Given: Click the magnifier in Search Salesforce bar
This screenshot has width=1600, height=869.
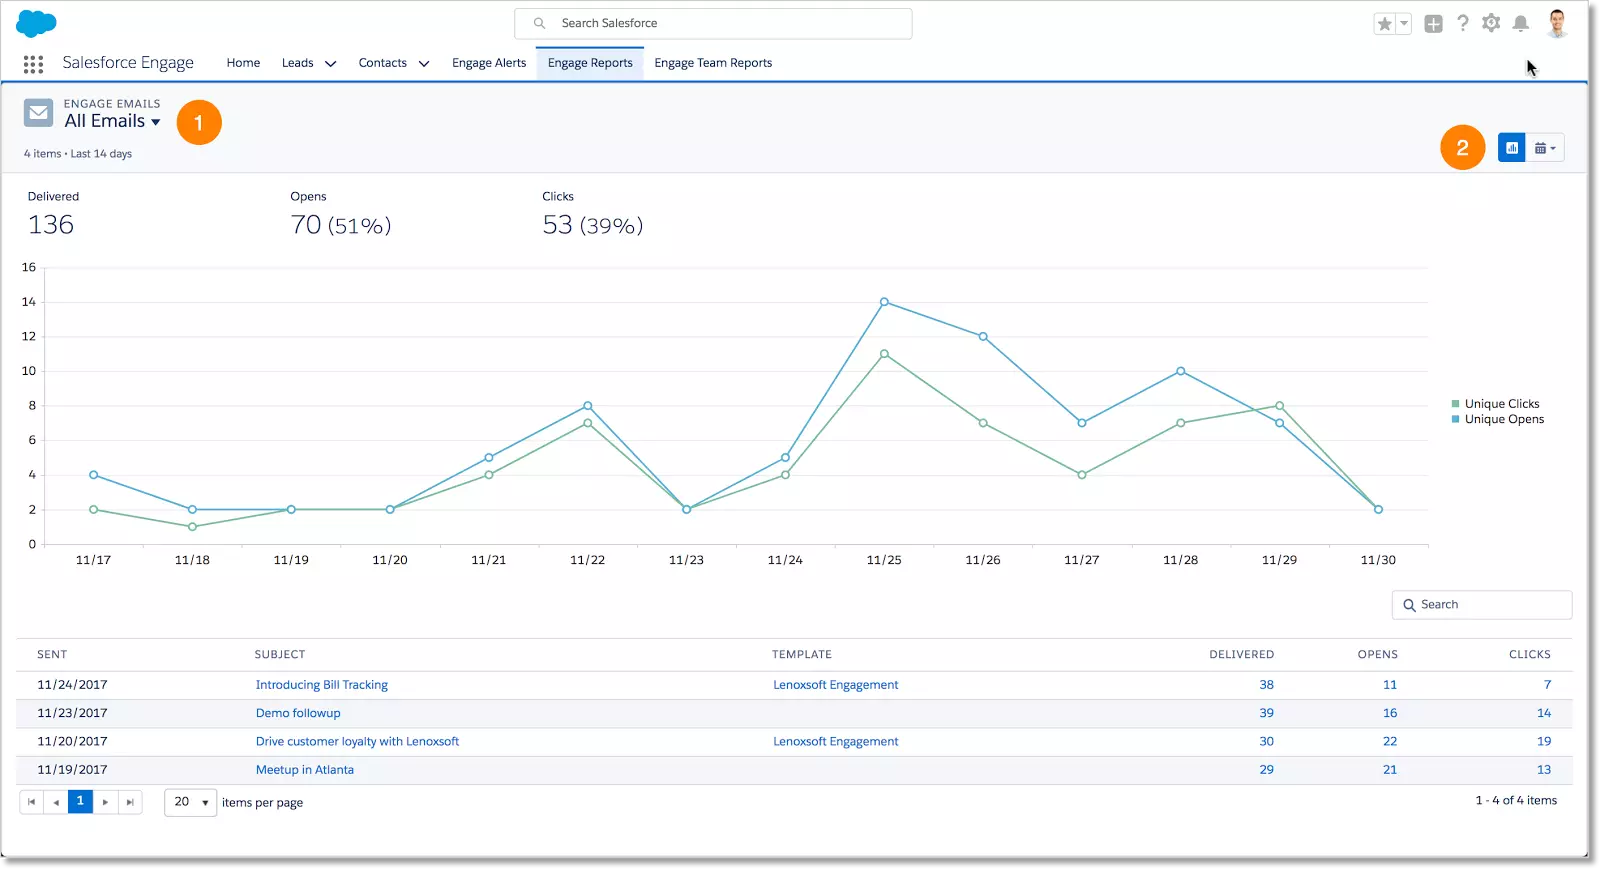Looking at the screenshot, I should [539, 23].
